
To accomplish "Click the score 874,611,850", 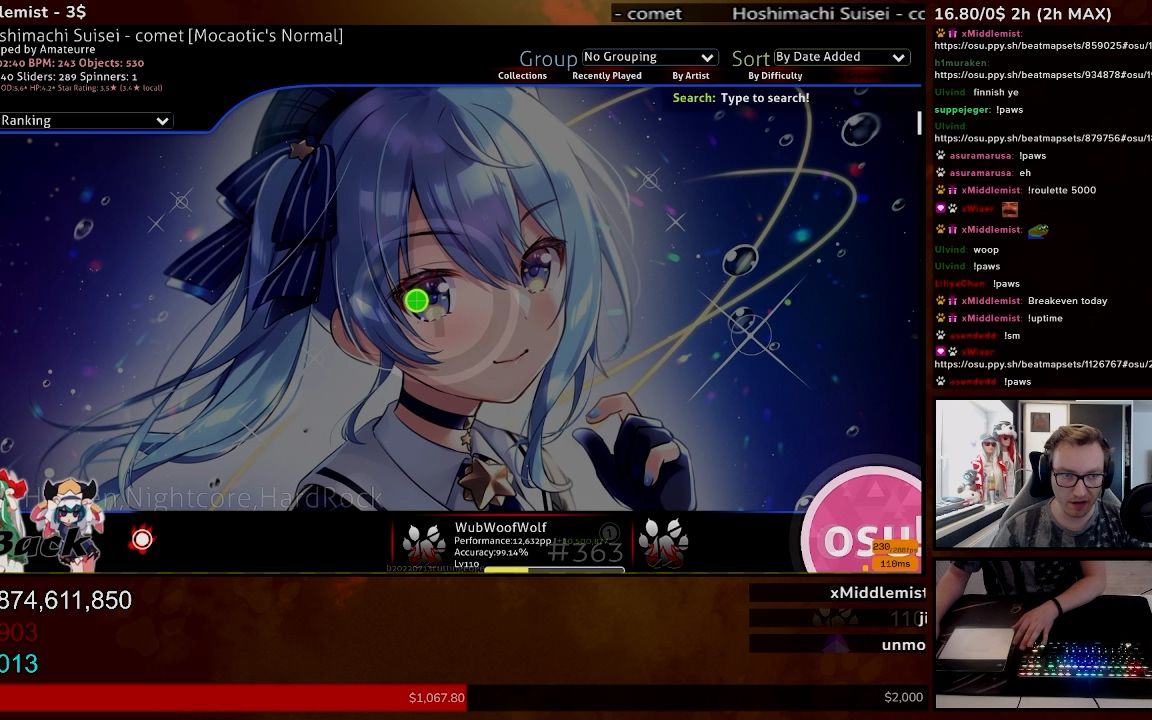I will point(66,600).
